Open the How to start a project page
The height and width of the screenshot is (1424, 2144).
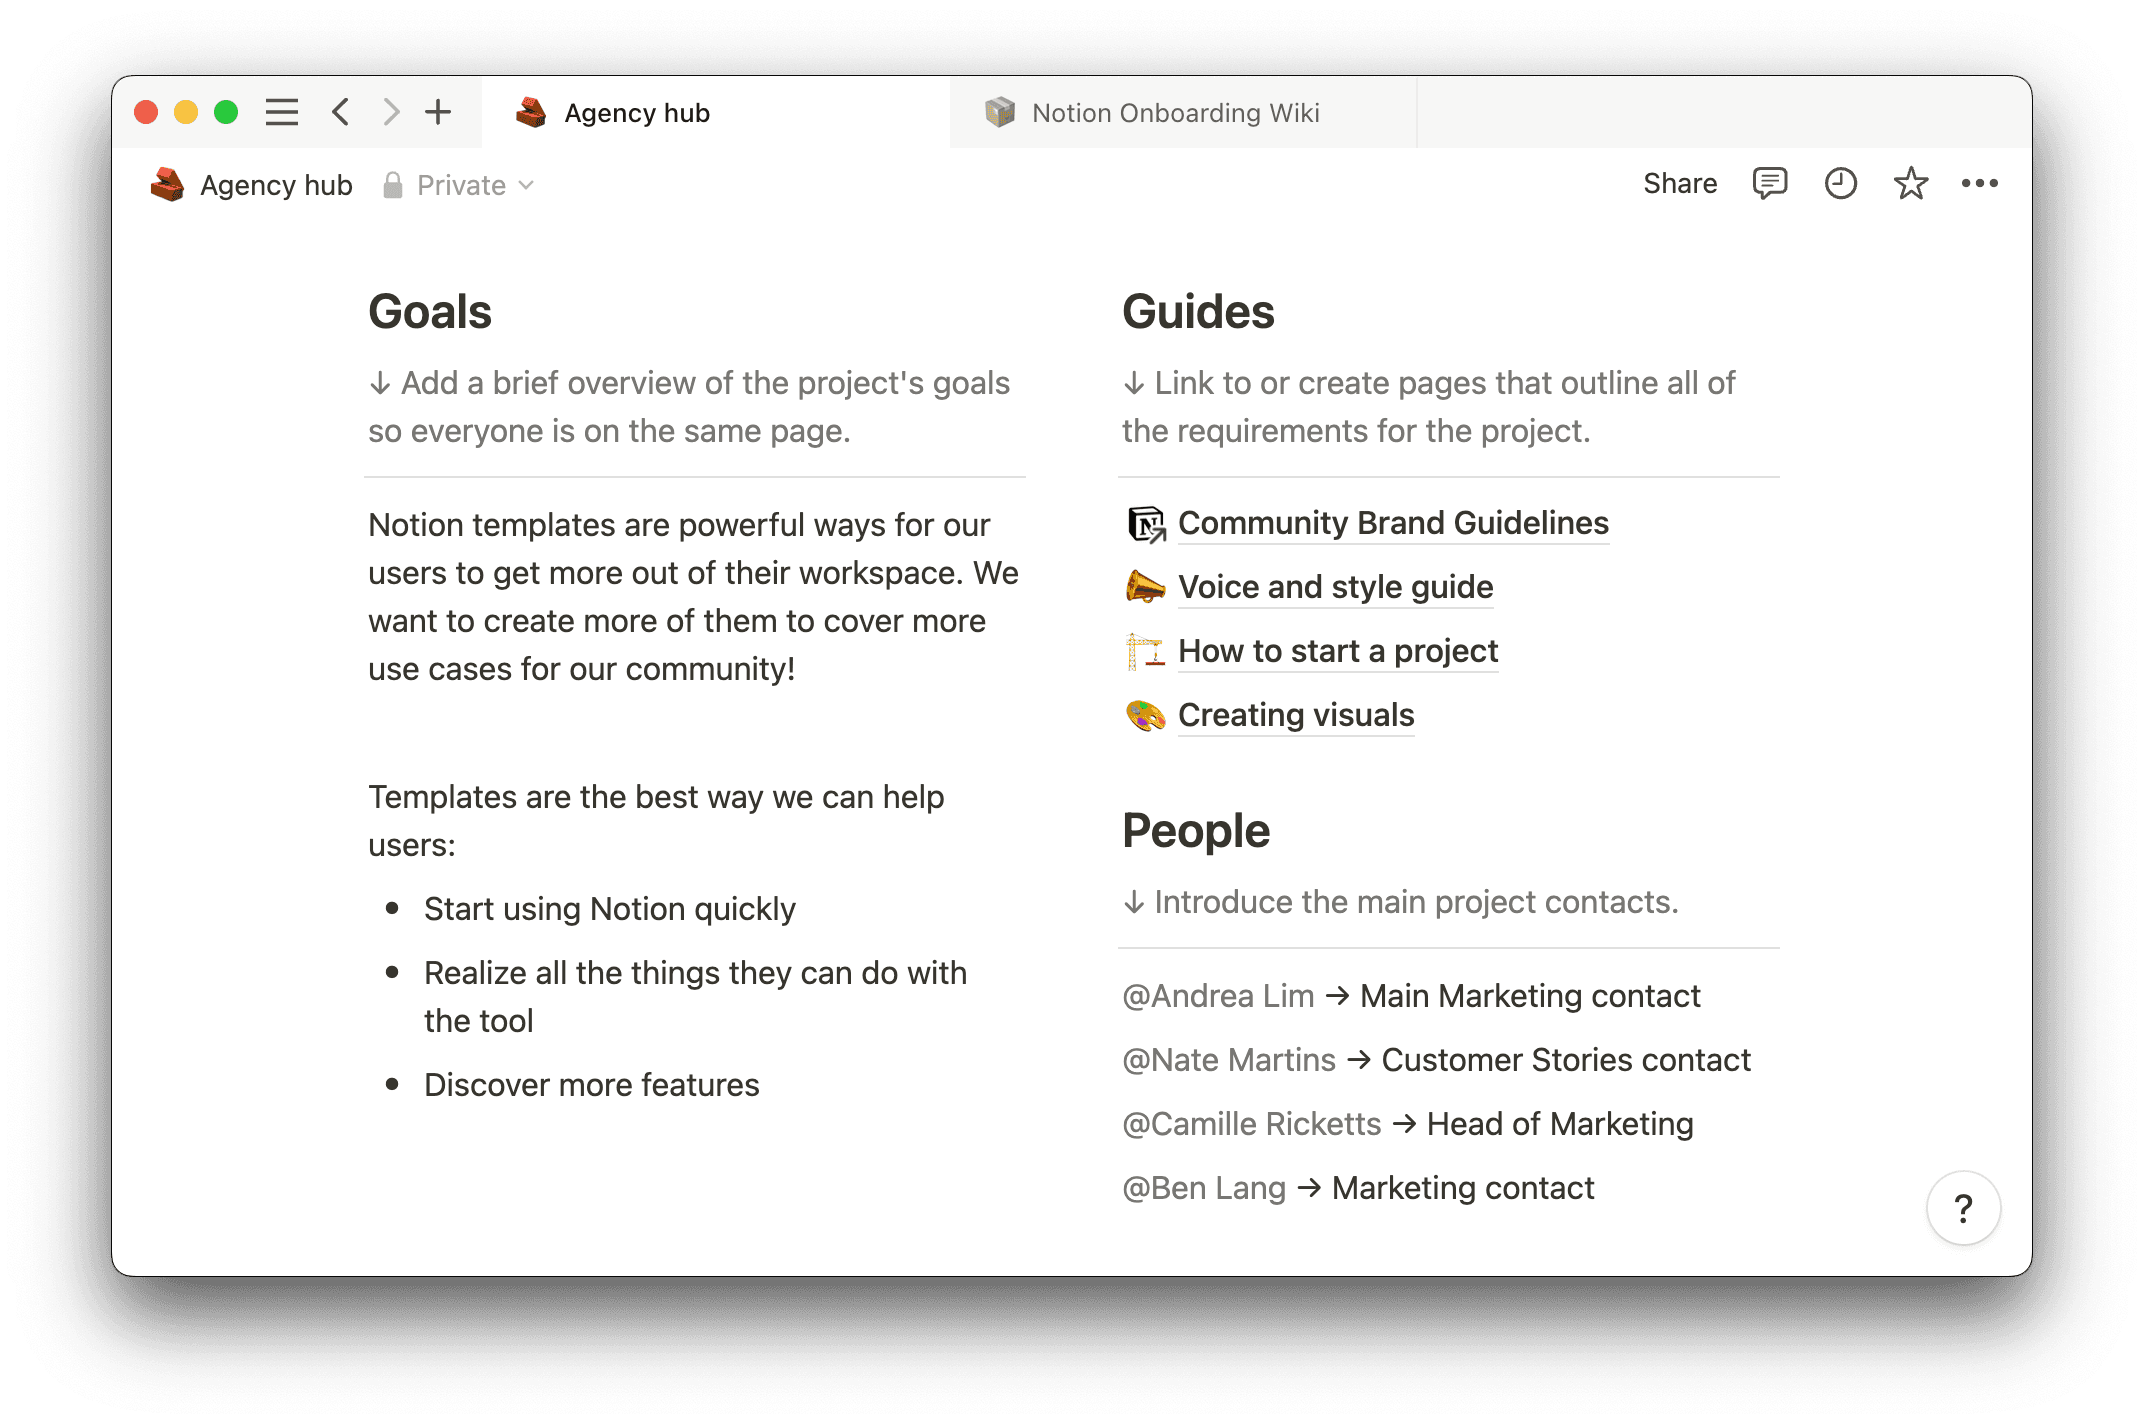coord(1338,651)
